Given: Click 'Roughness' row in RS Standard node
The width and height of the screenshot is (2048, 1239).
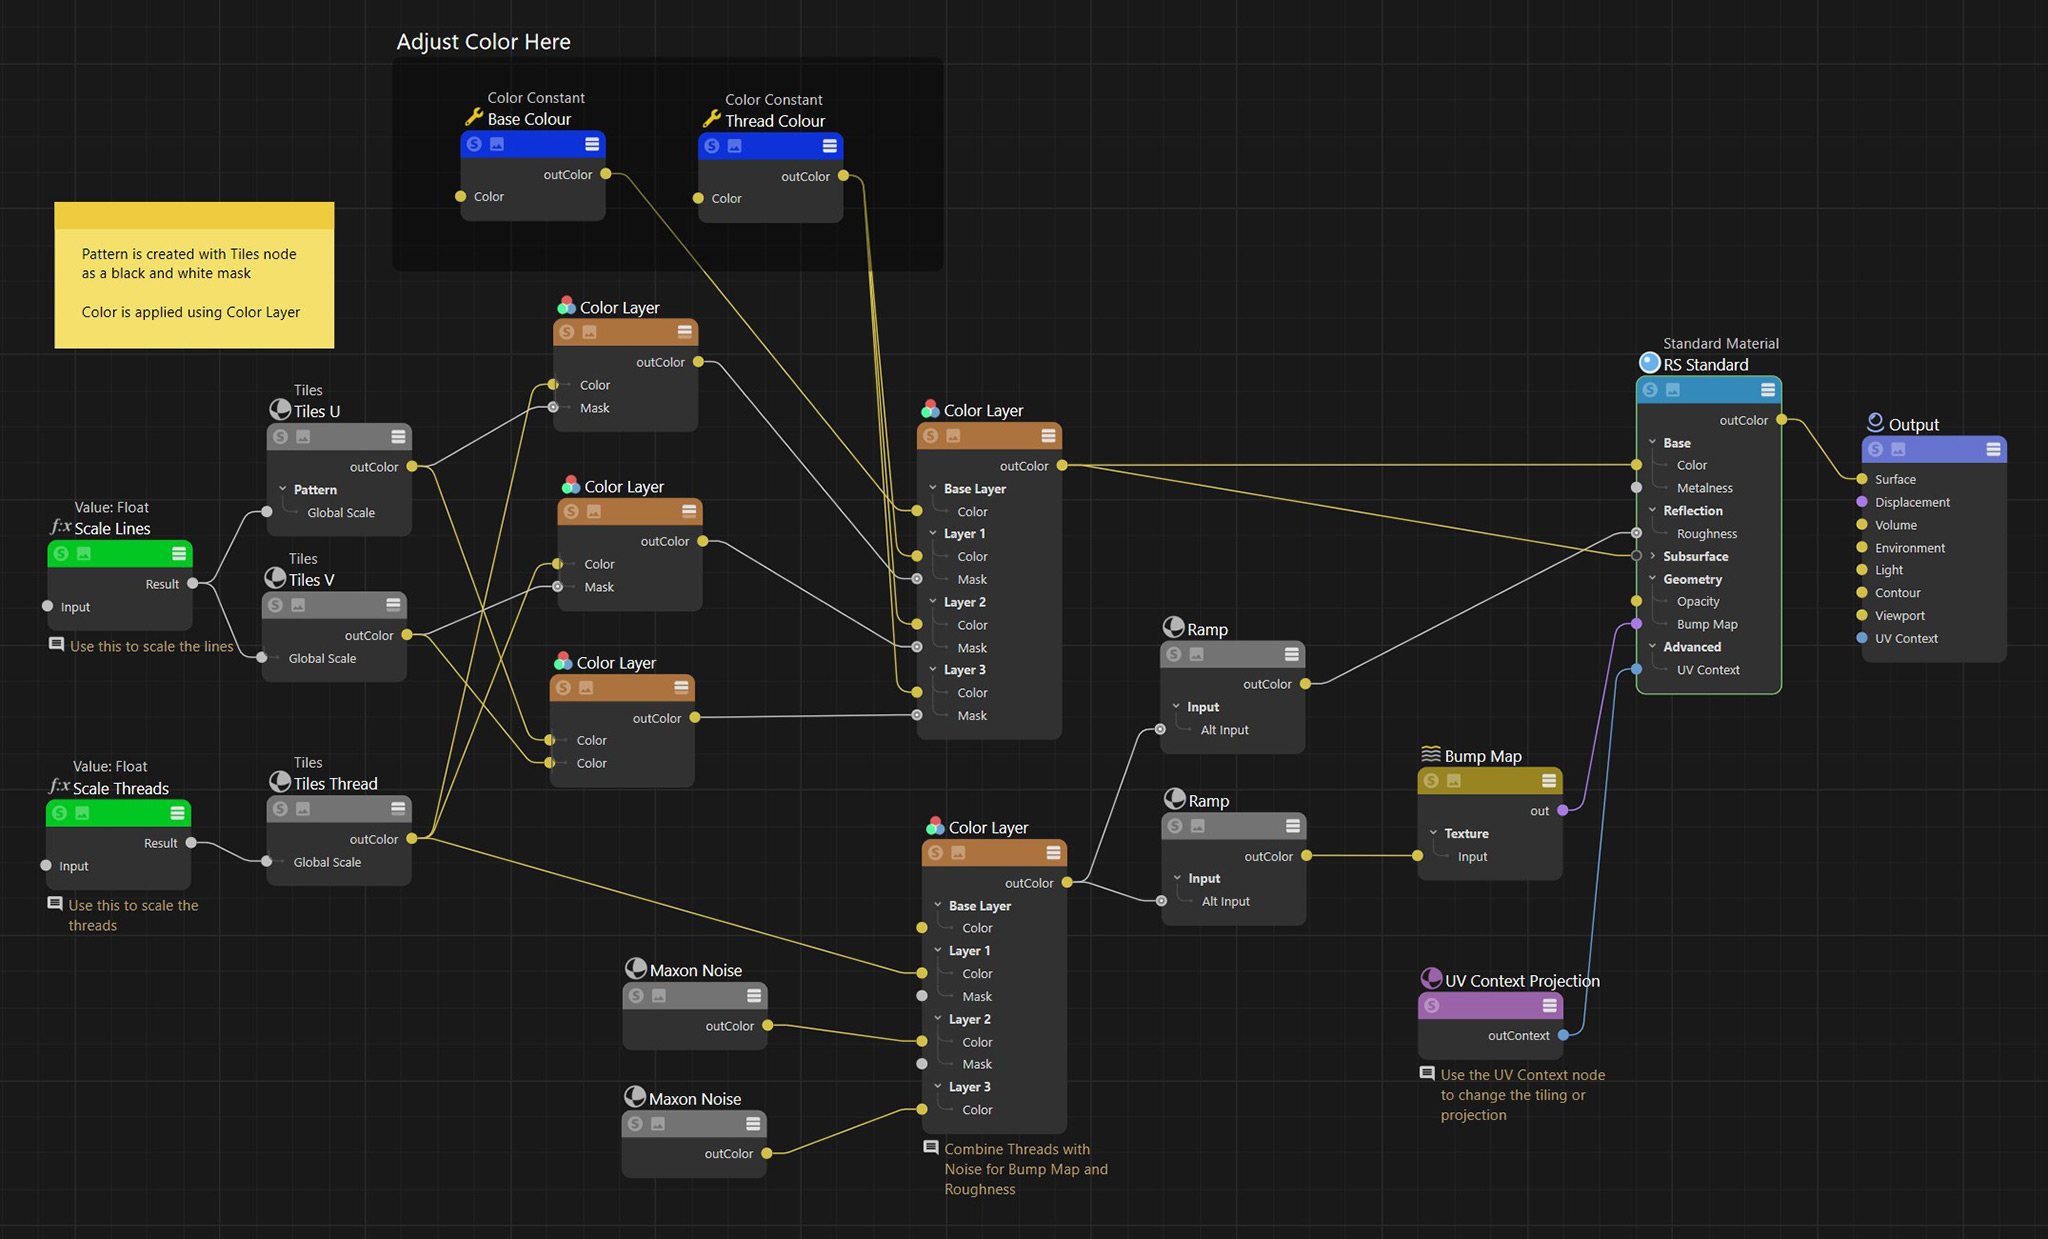Looking at the screenshot, I should tap(1708, 534).
